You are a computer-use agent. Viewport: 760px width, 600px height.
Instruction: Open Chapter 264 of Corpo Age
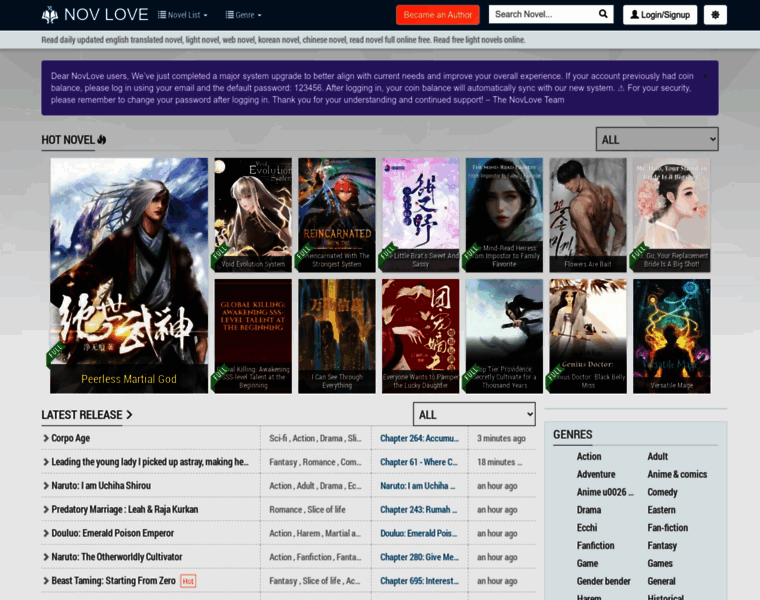click(419, 438)
